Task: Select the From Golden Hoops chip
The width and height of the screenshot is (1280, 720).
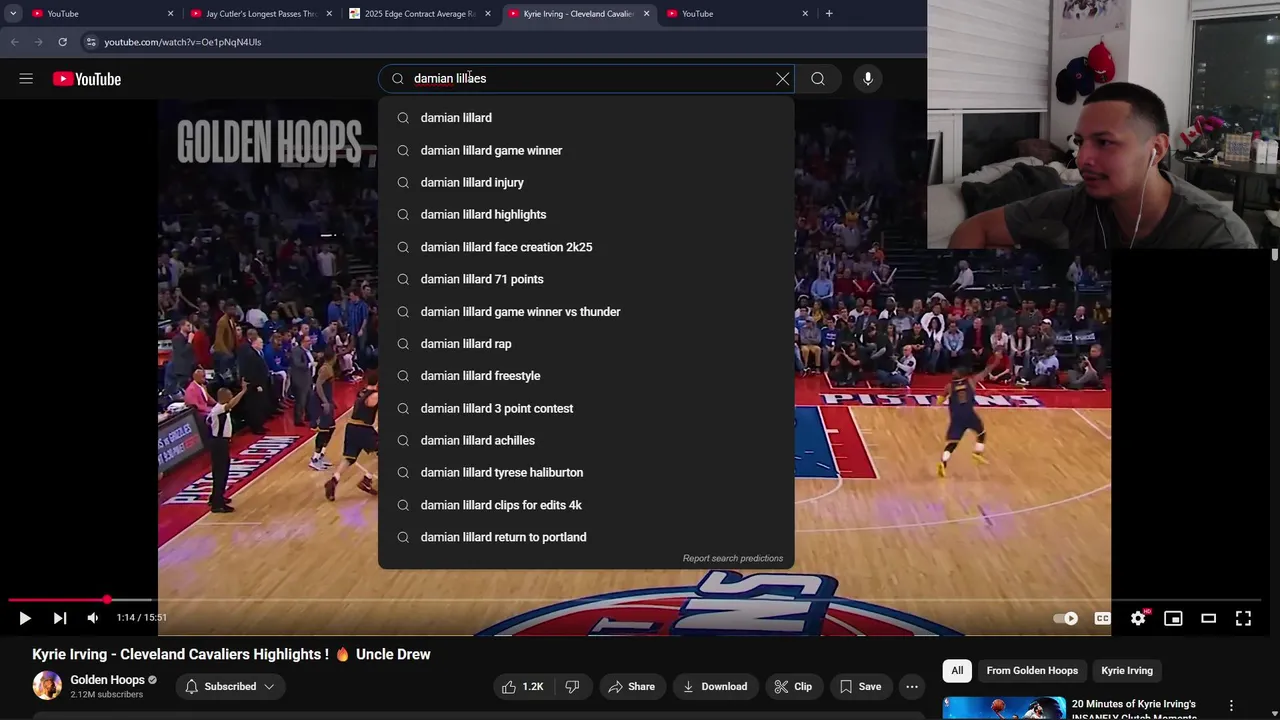Action: click(1032, 671)
